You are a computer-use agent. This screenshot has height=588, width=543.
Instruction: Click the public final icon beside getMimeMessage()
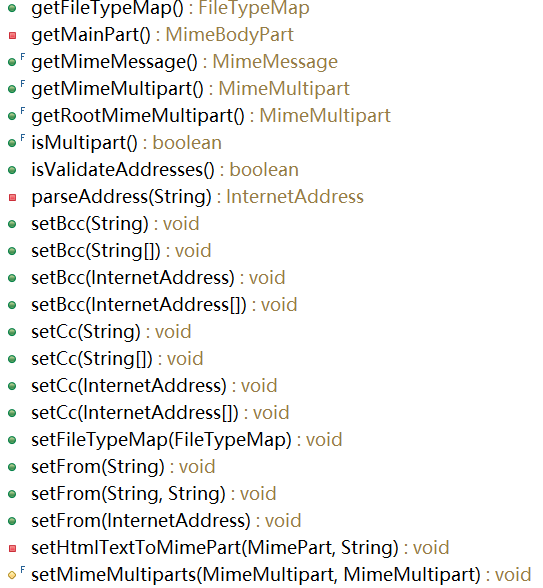click(16, 60)
